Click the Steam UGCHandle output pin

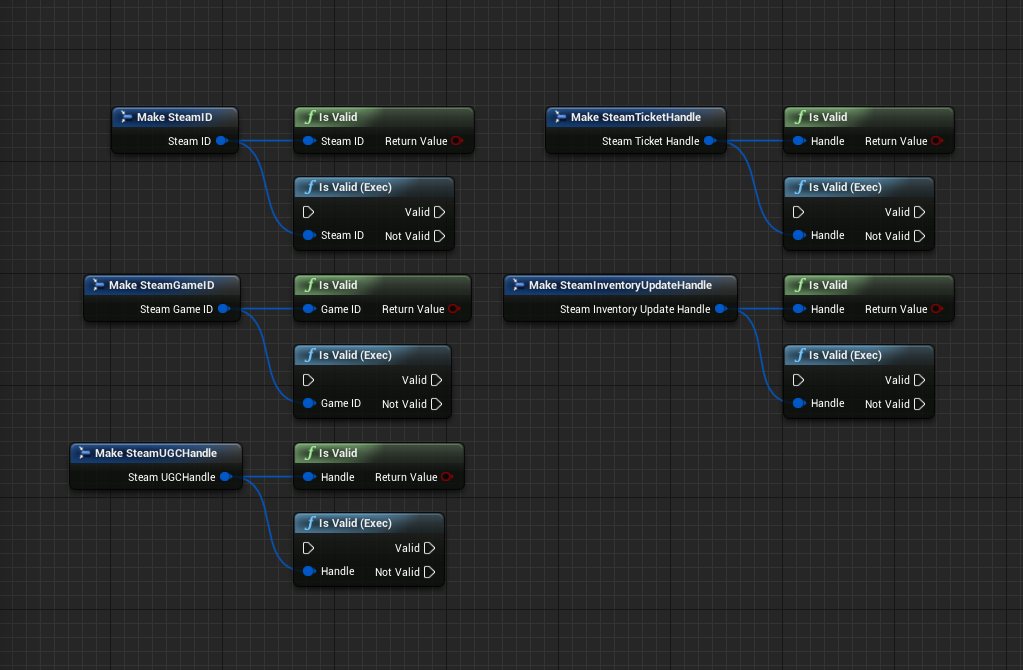coord(226,477)
